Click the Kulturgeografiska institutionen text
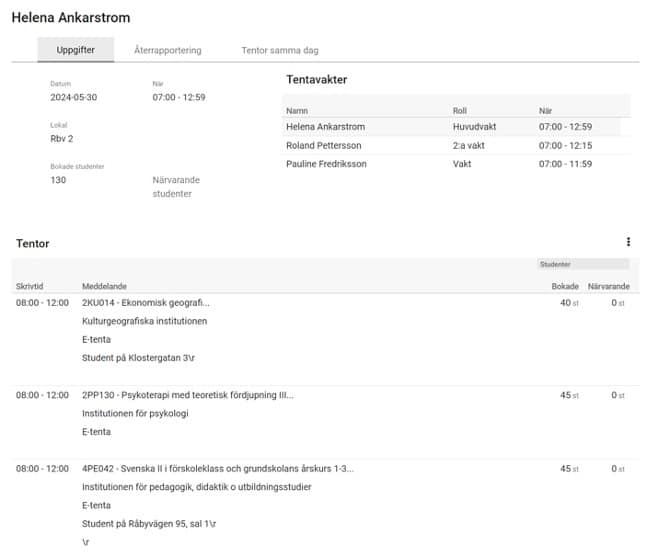Viewport: 648px width, 558px height. (144, 321)
